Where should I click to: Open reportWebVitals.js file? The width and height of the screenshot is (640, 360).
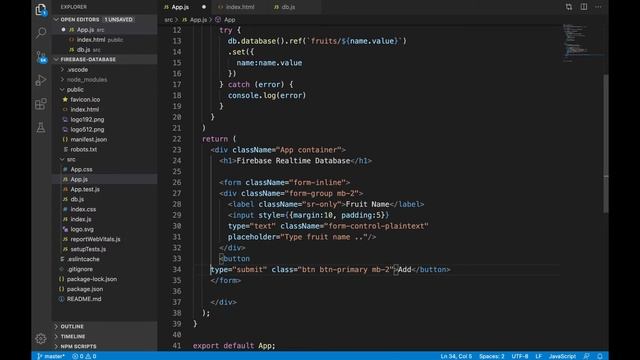click(x=104, y=239)
